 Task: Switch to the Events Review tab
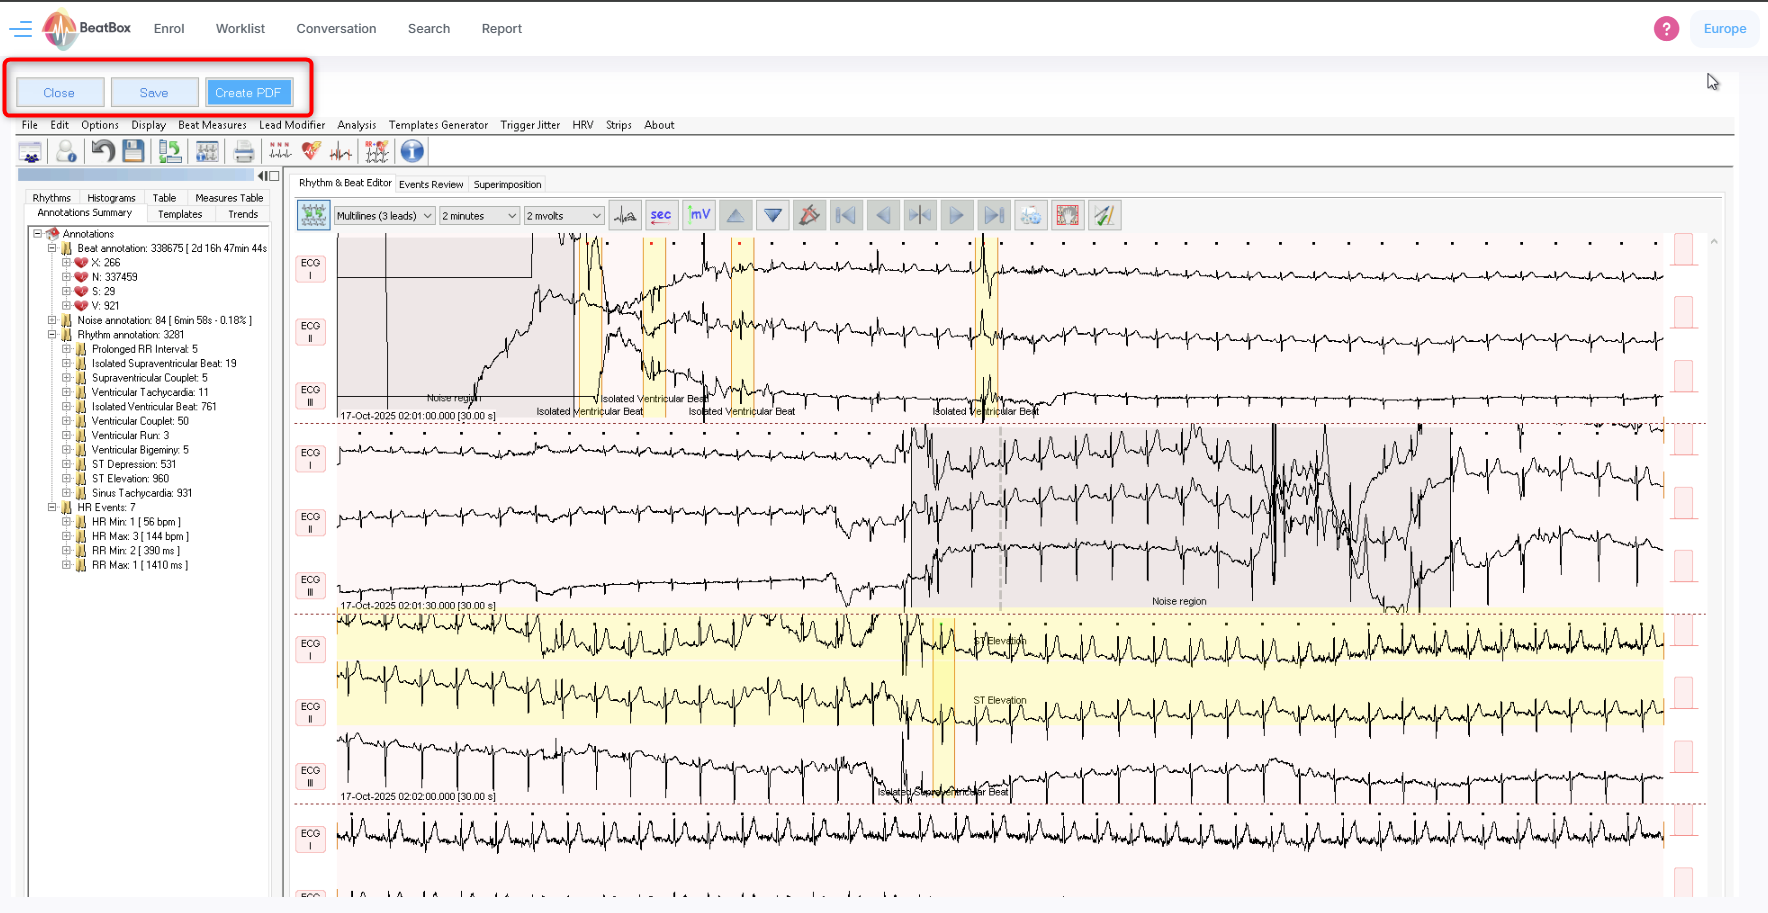click(x=431, y=184)
